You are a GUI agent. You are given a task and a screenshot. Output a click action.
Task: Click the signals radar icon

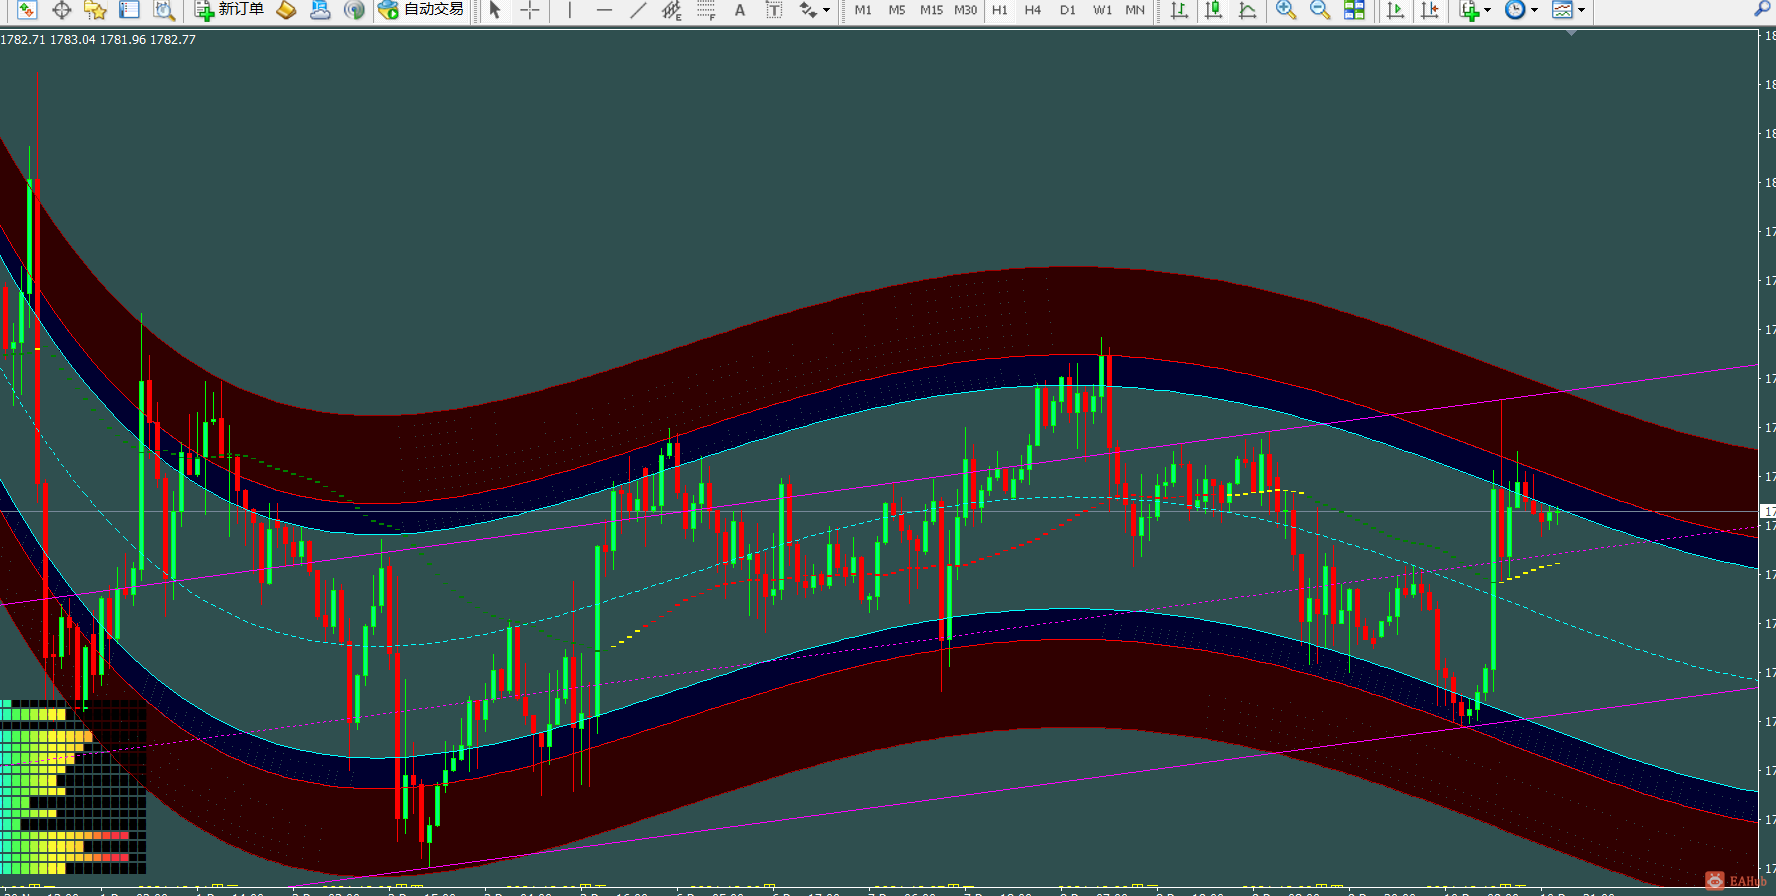(354, 10)
